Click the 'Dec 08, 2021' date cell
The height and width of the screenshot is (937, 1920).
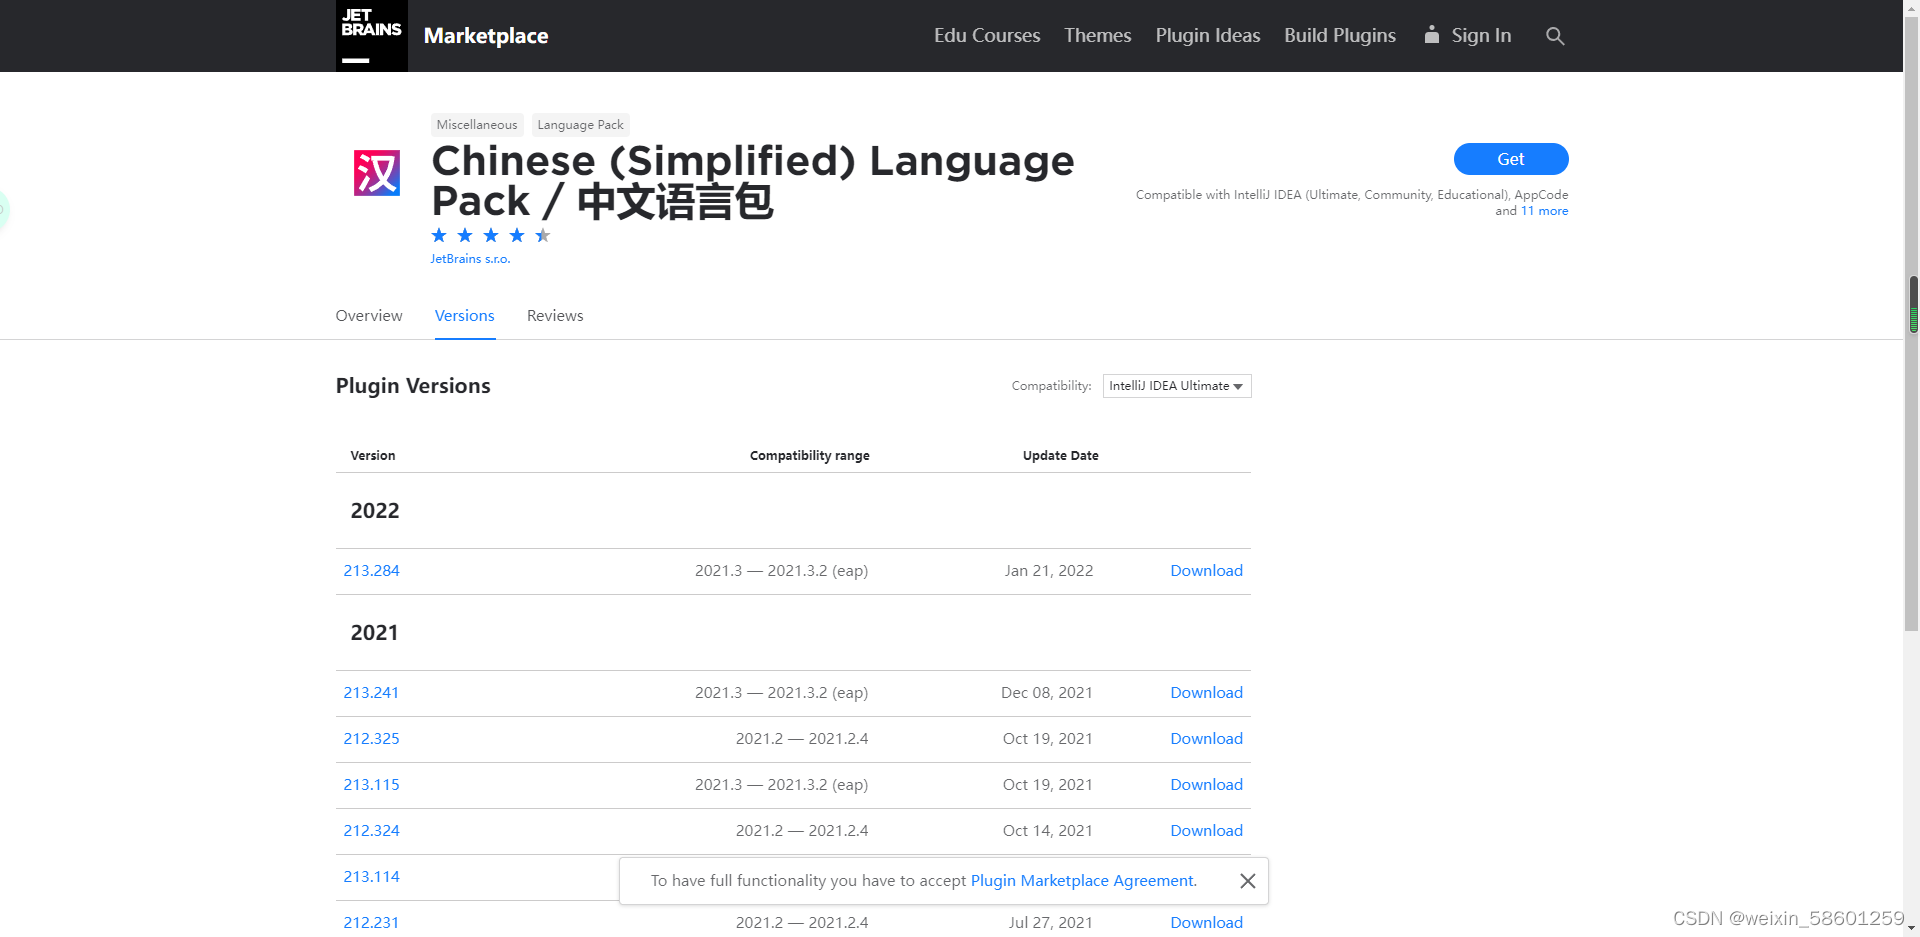pos(1047,693)
